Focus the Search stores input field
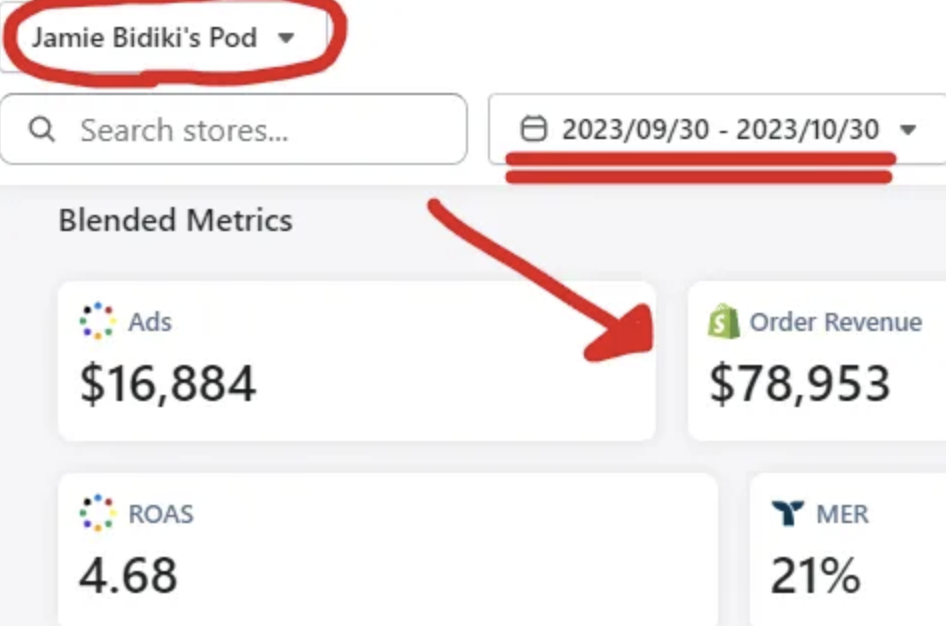Viewport: 946px width, 626px height. click(x=260, y=129)
